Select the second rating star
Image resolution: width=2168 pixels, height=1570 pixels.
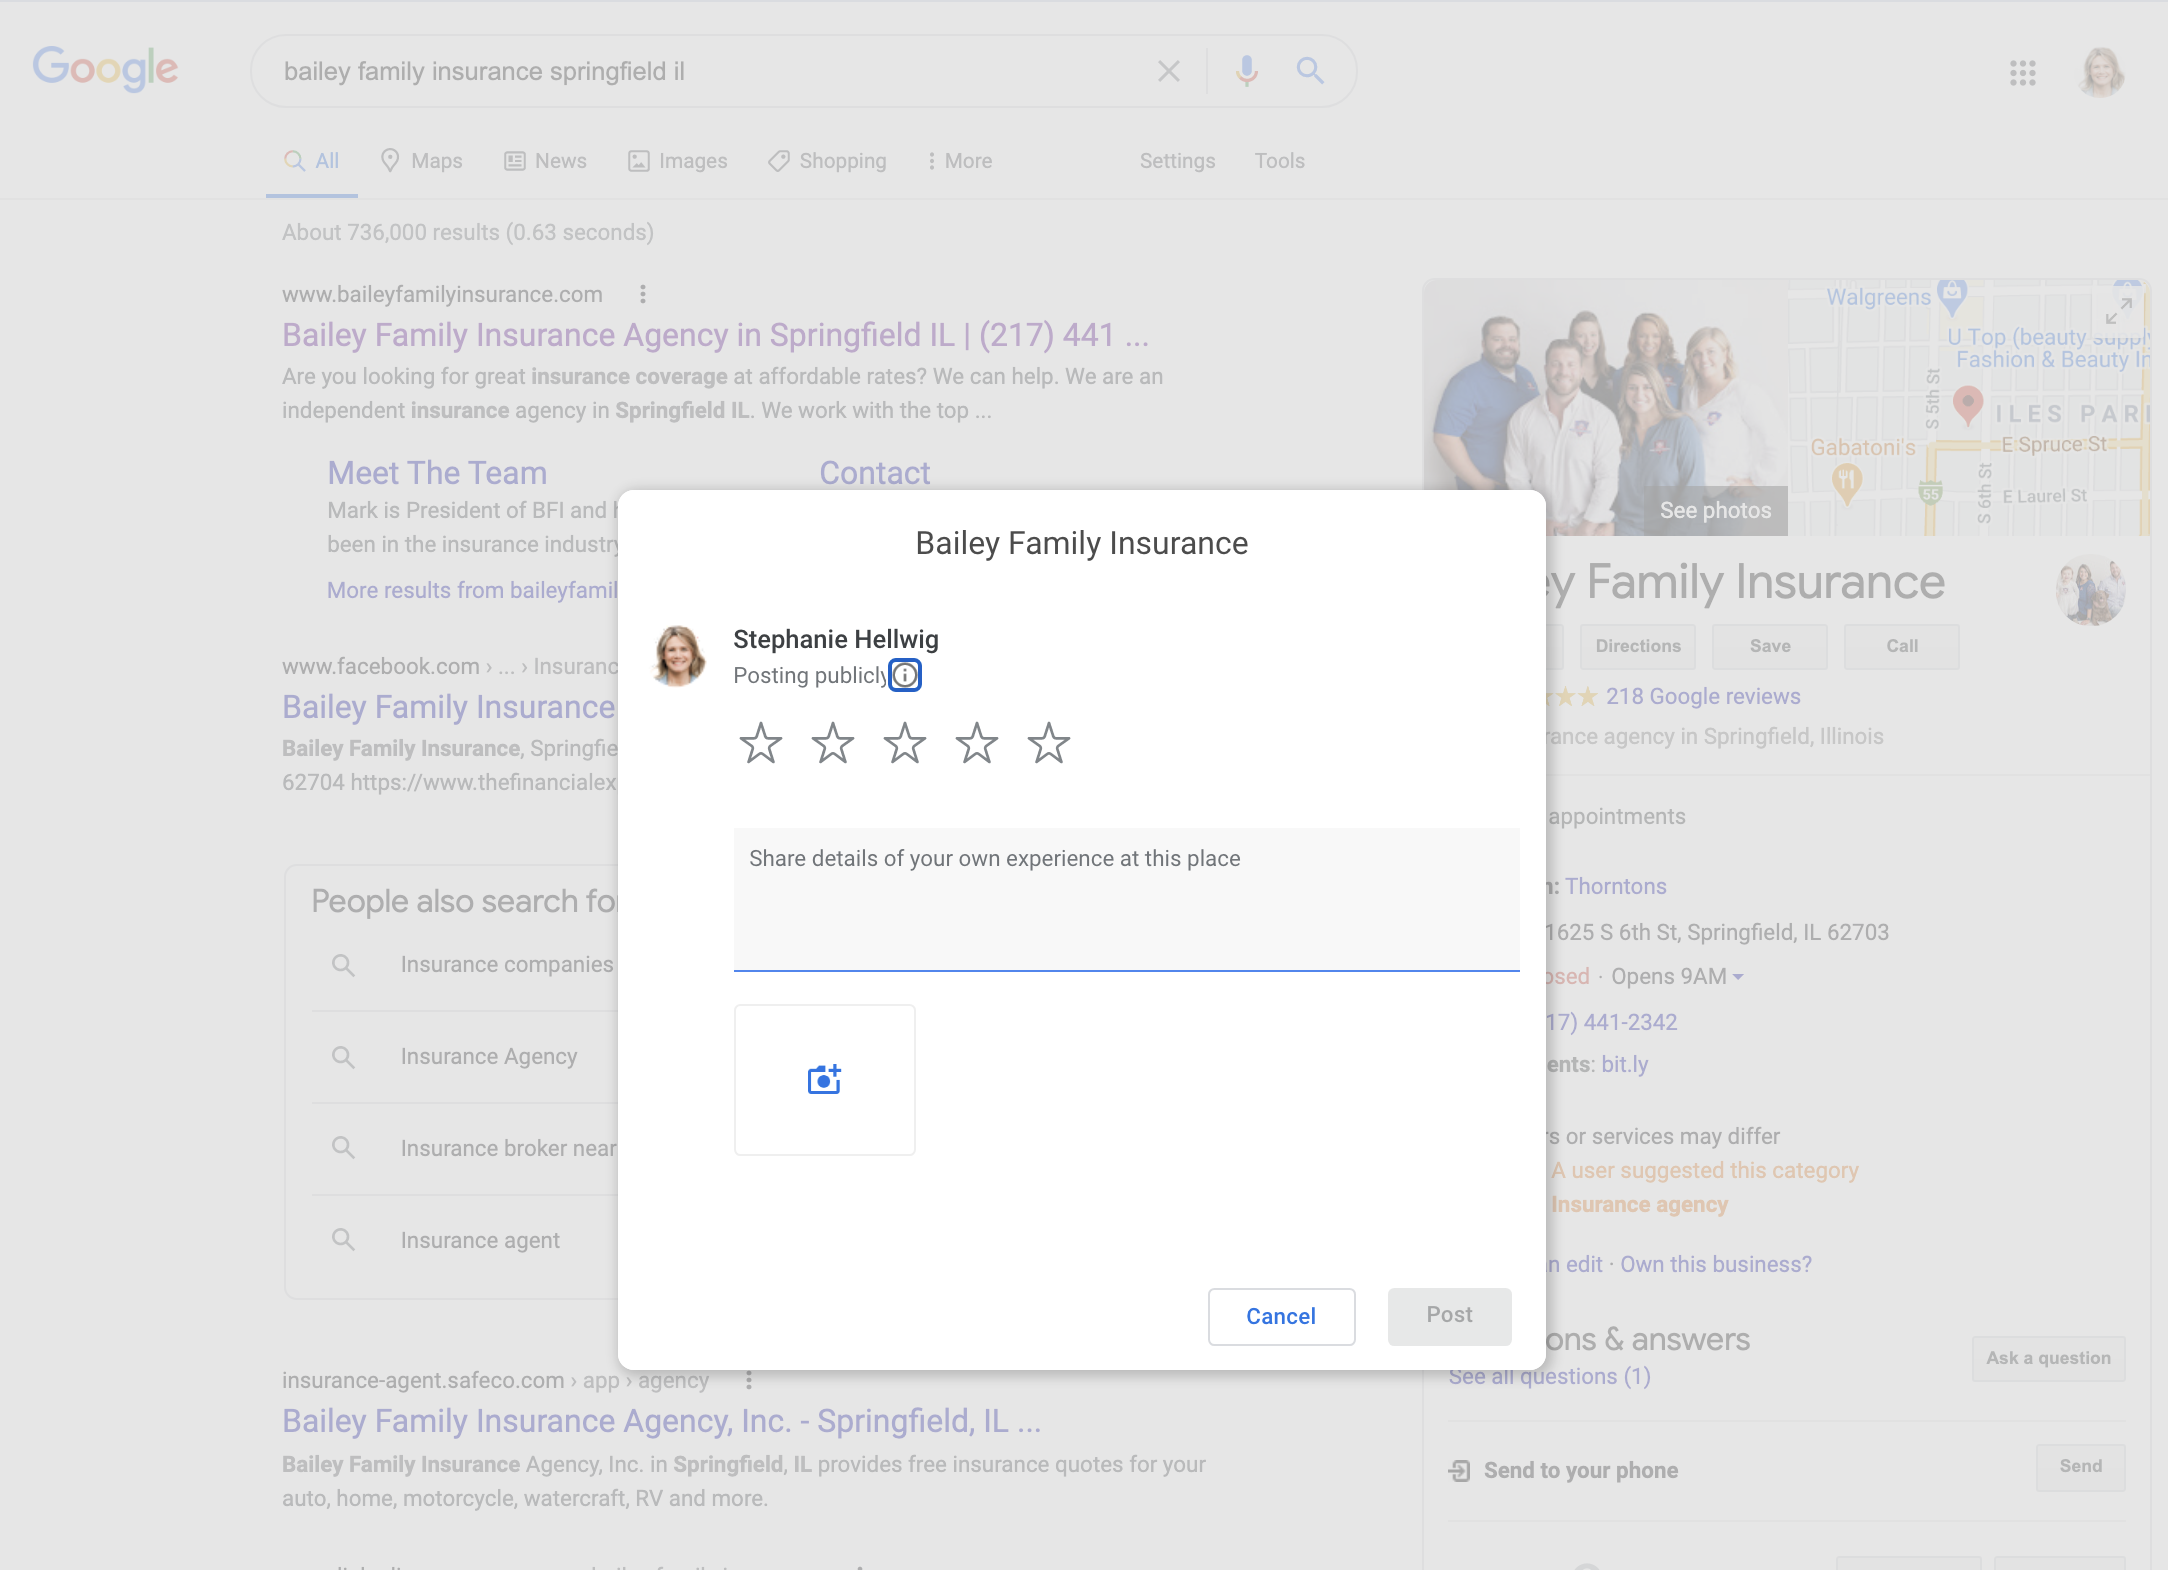[832, 743]
